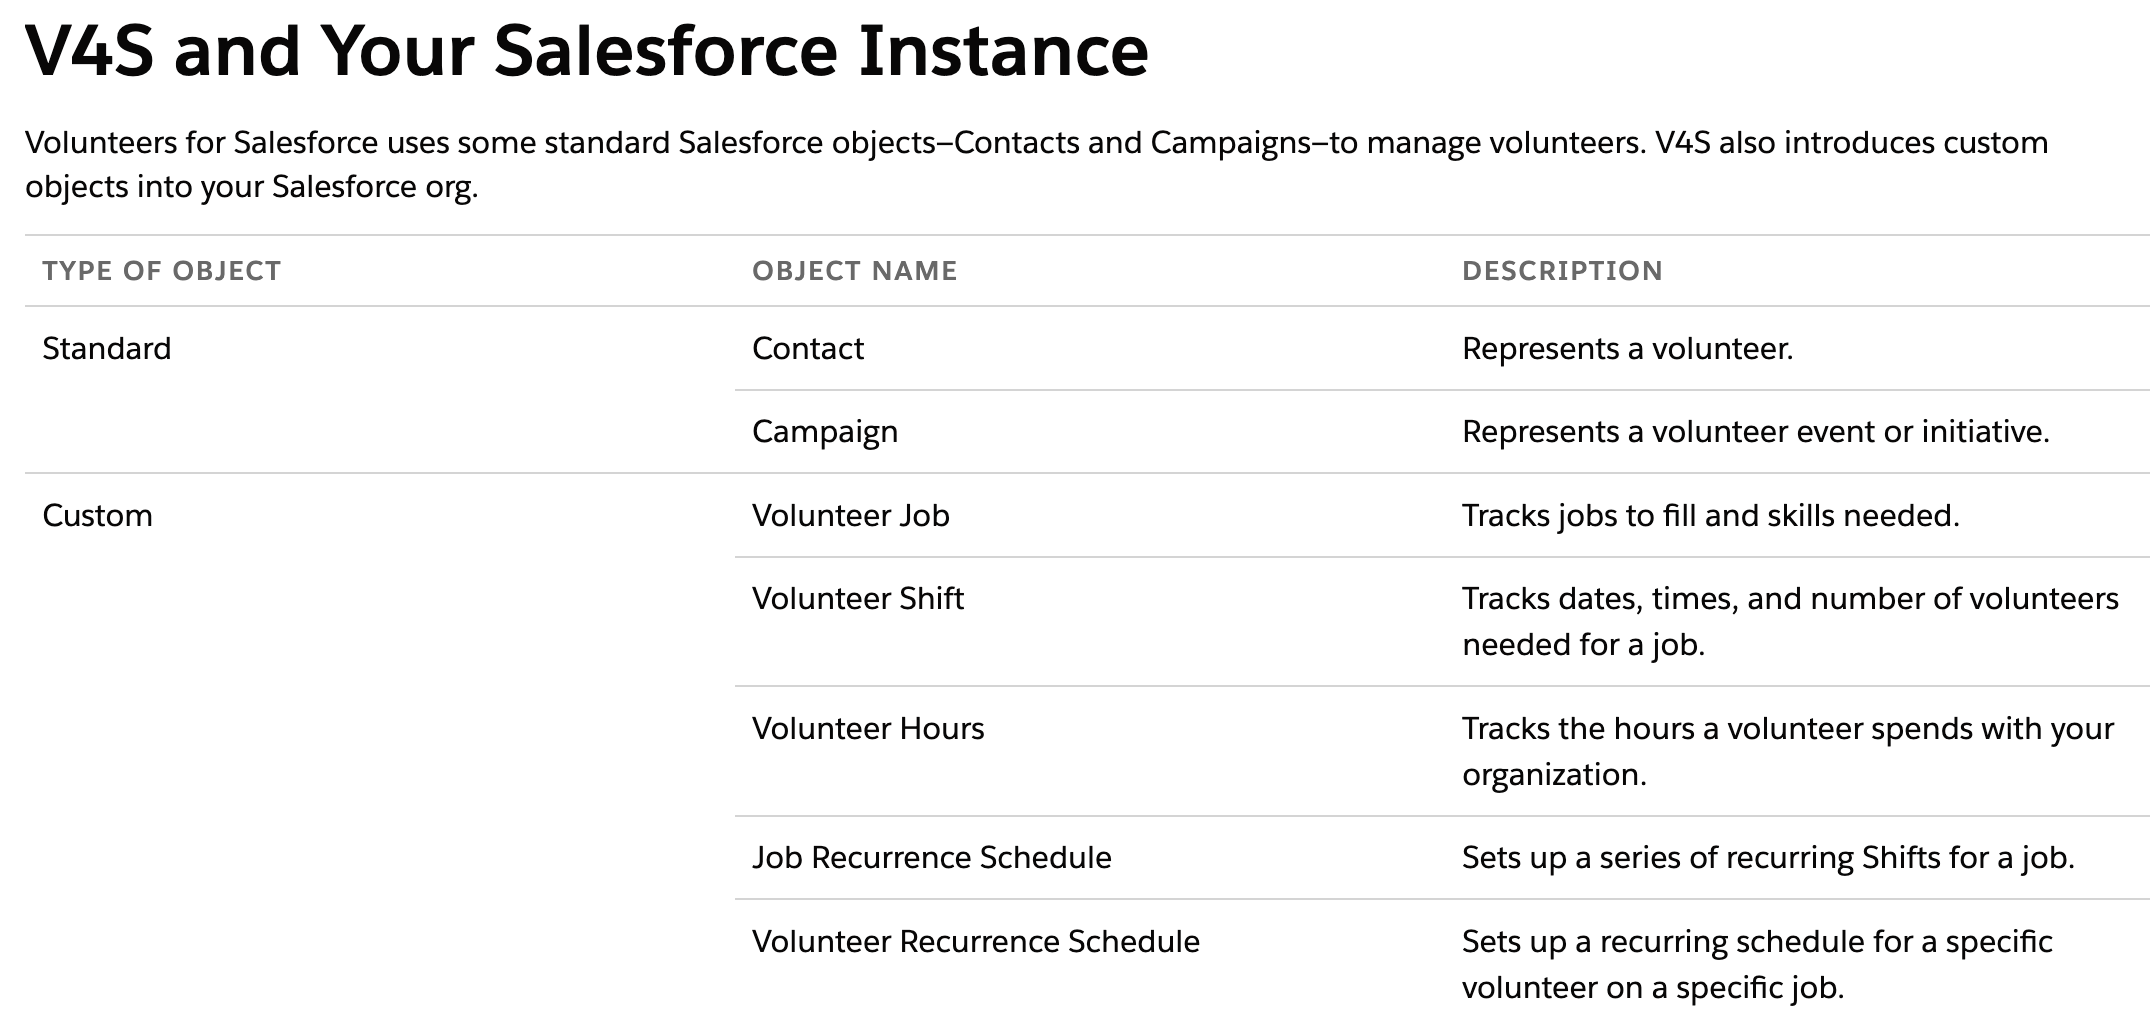Select the "Standard" object type cell

tap(107, 349)
